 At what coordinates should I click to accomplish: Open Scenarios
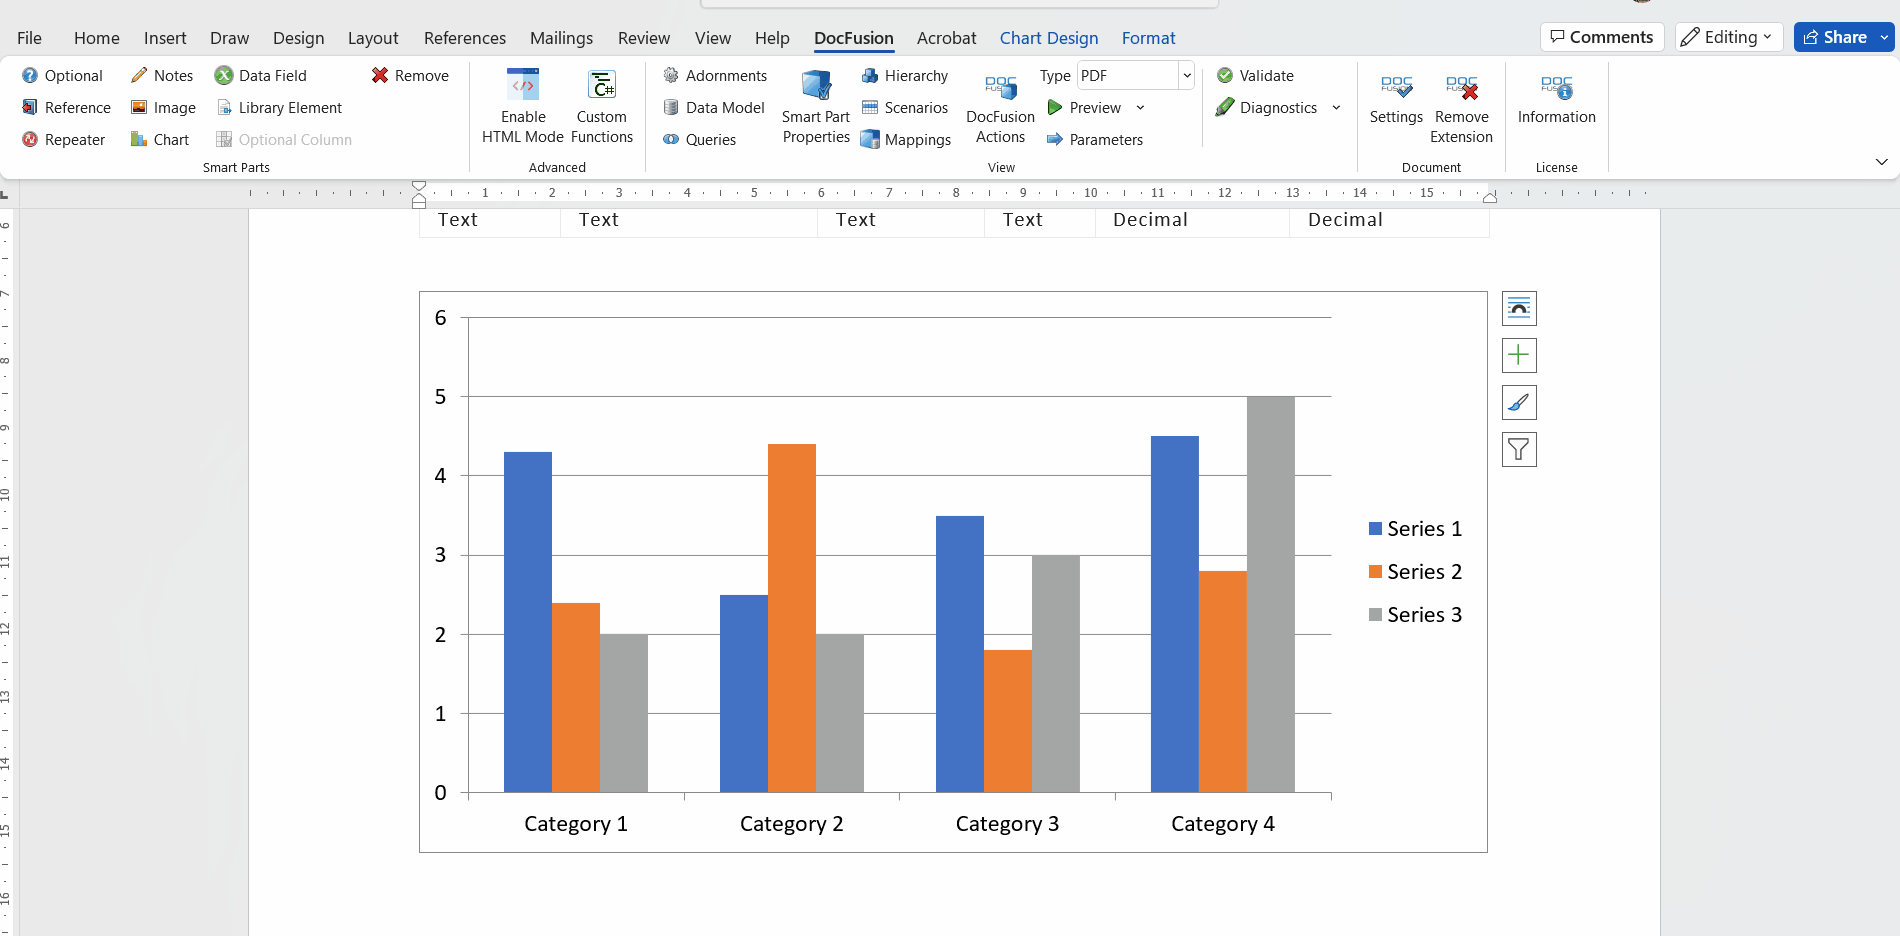coord(904,108)
